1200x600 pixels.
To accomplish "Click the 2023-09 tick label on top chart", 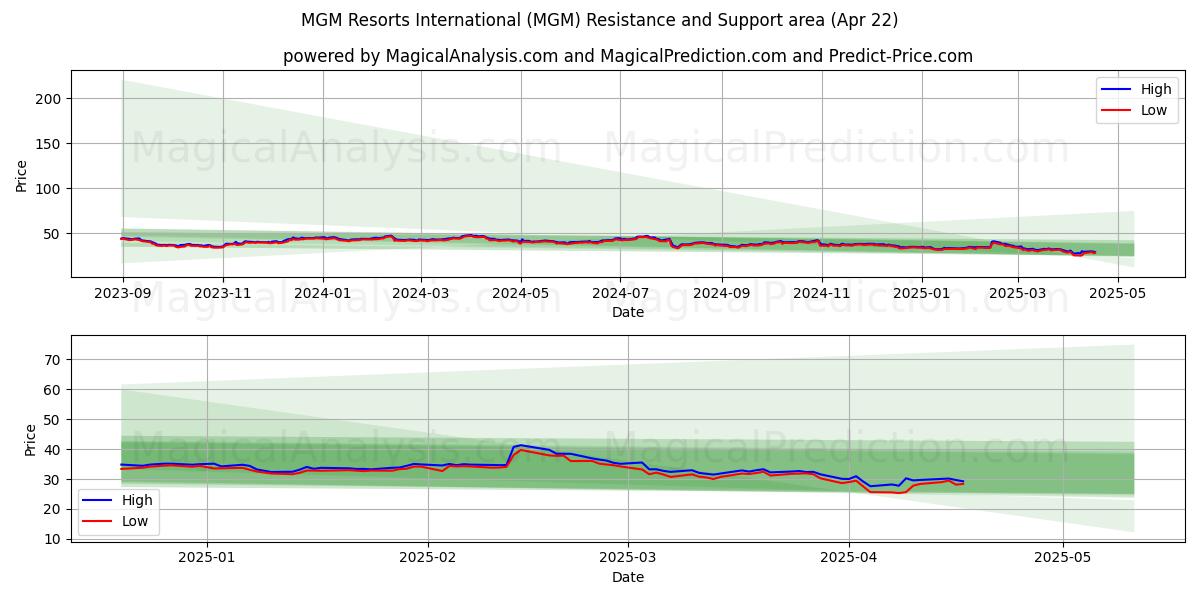I will point(123,294).
